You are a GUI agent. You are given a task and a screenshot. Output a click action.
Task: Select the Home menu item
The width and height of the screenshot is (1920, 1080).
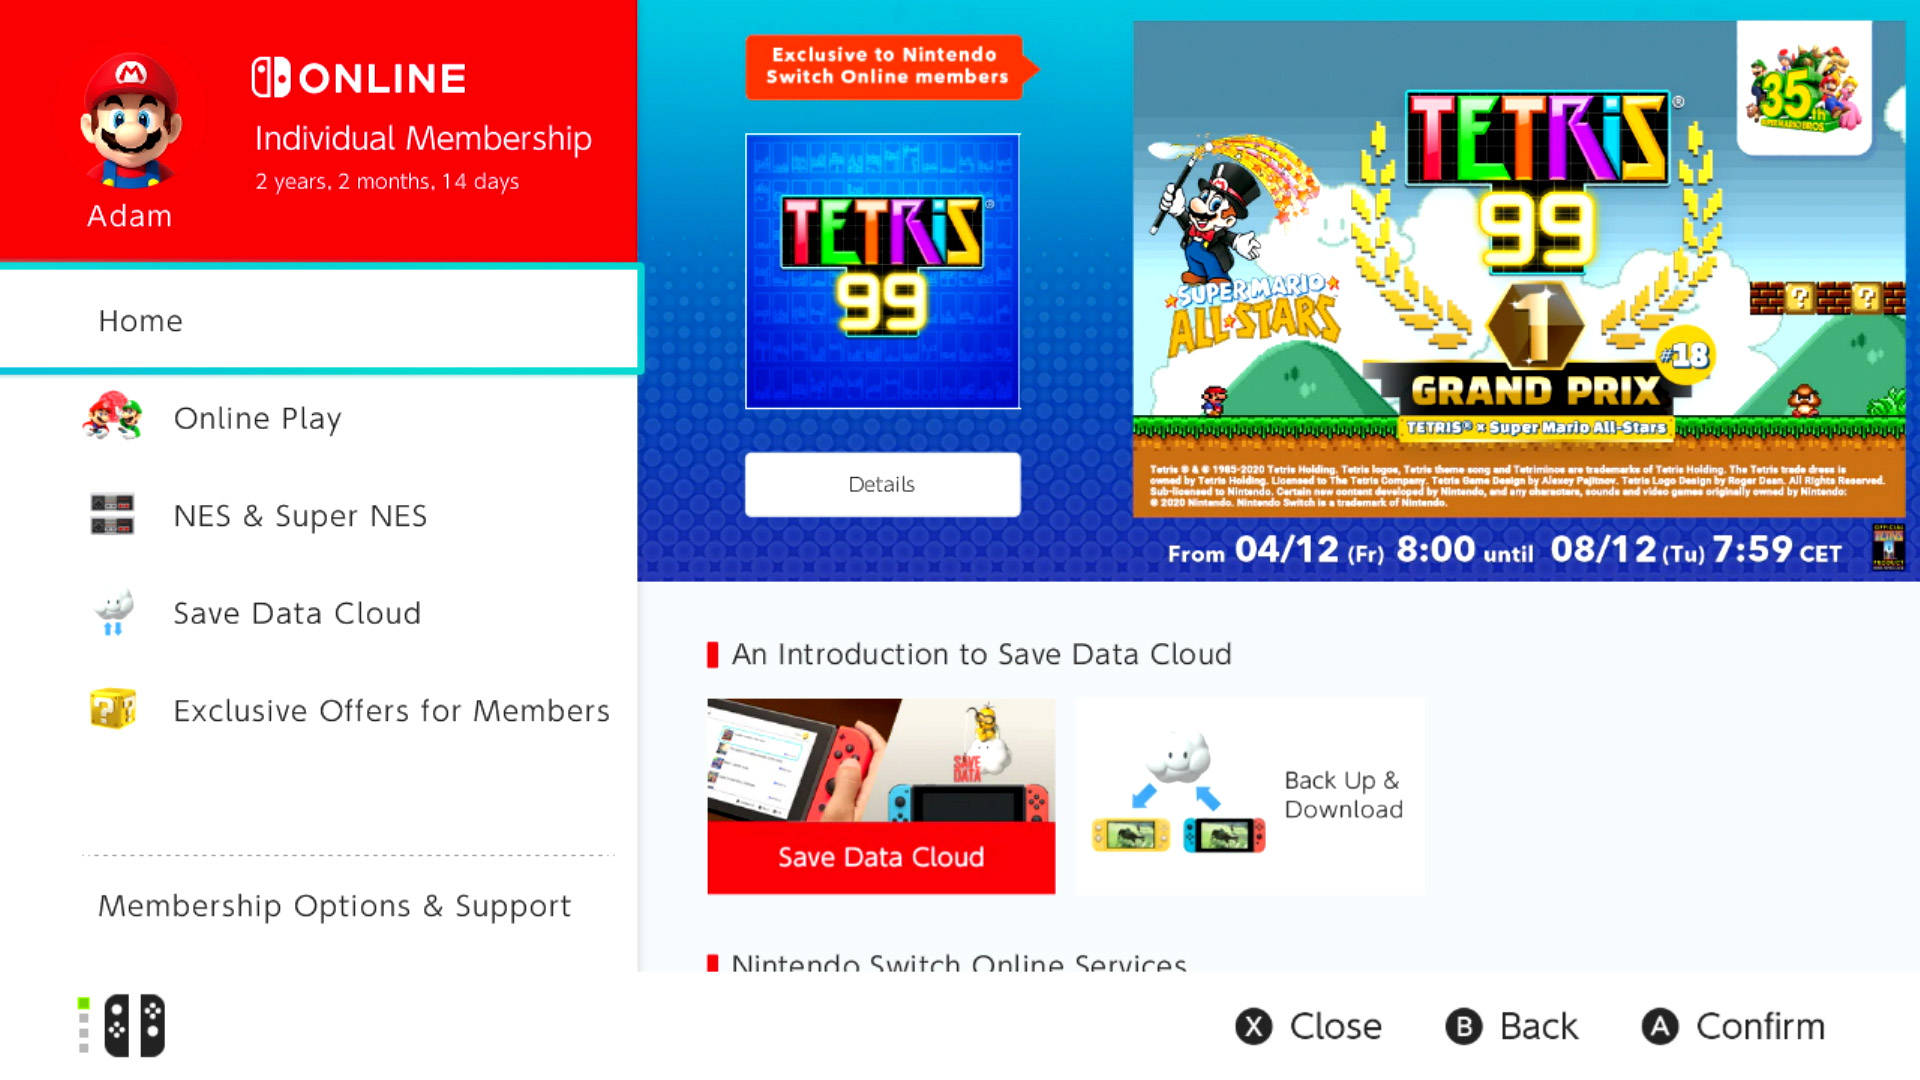pyautogui.click(x=318, y=320)
